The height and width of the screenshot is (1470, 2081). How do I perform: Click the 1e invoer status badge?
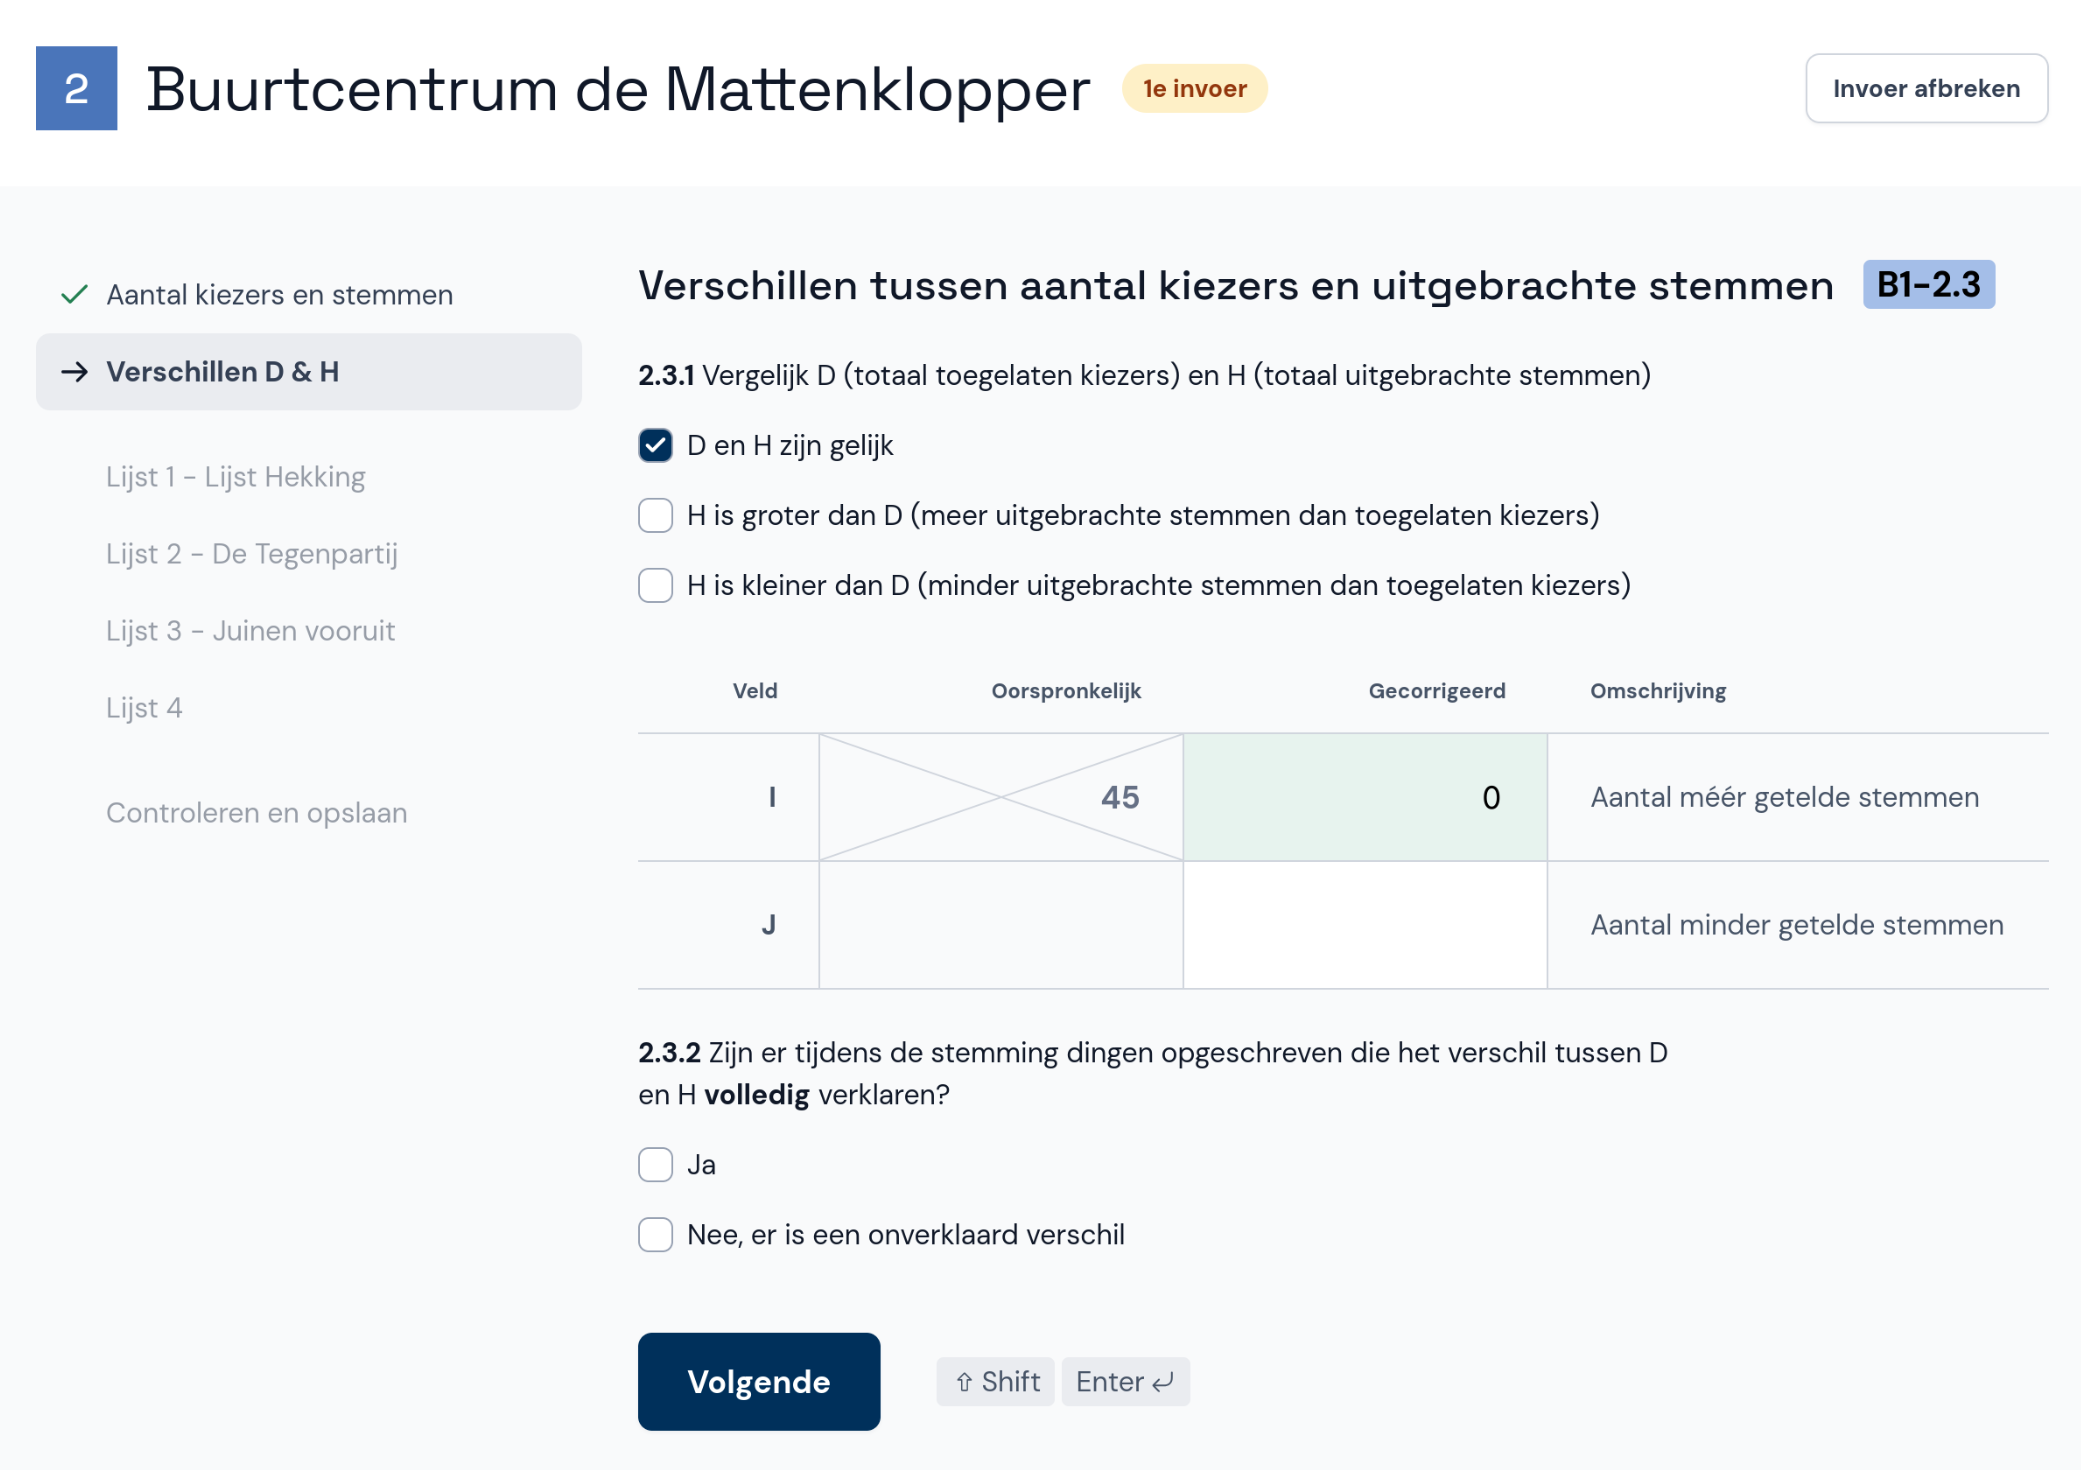pos(1195,88)
